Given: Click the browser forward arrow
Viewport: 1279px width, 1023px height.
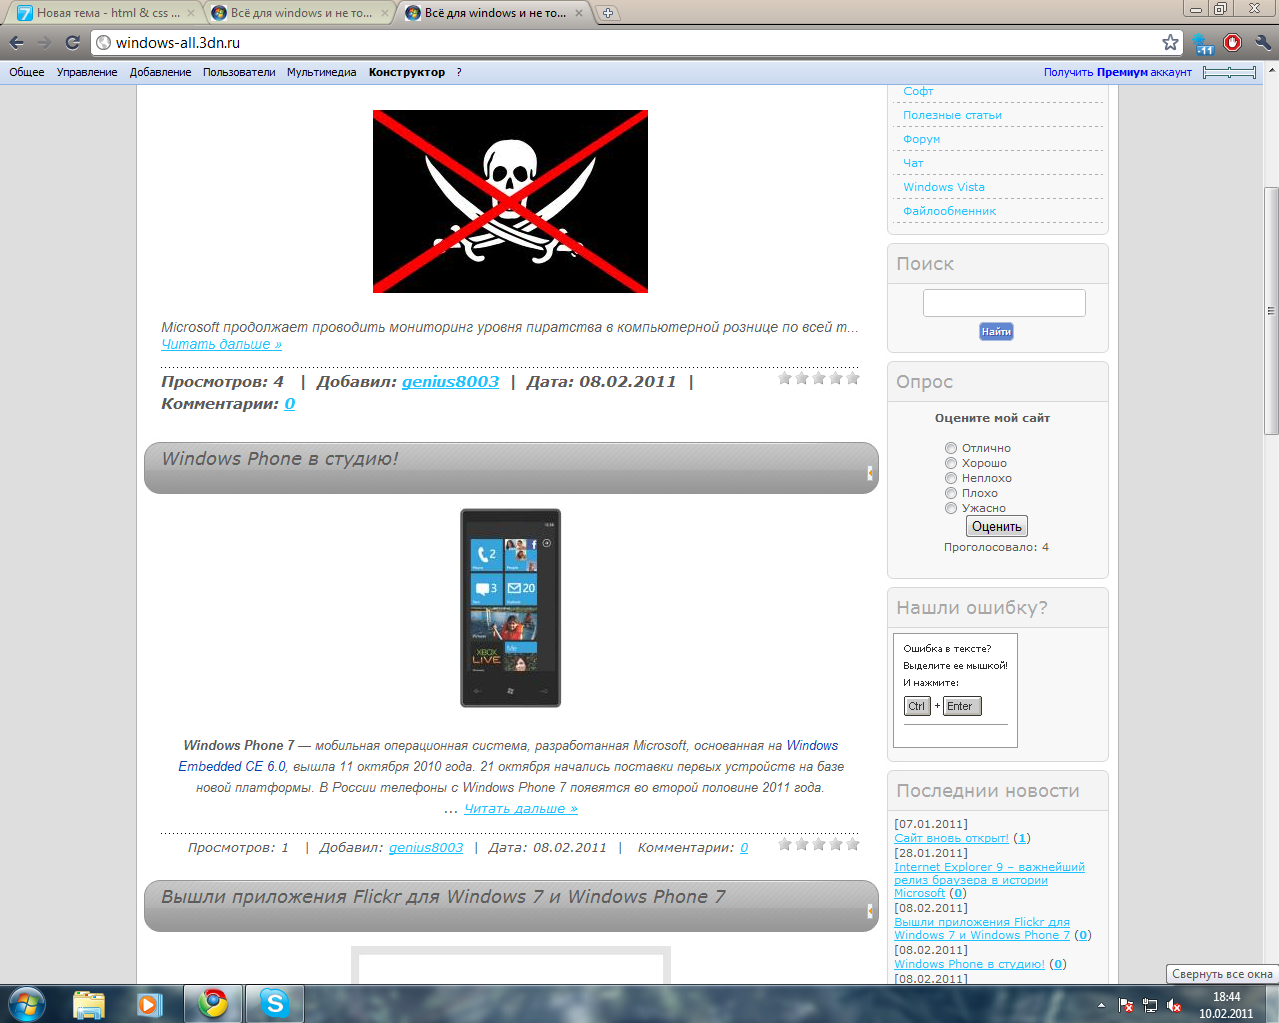Looking at the screenshot, I should tap(44, 43).
